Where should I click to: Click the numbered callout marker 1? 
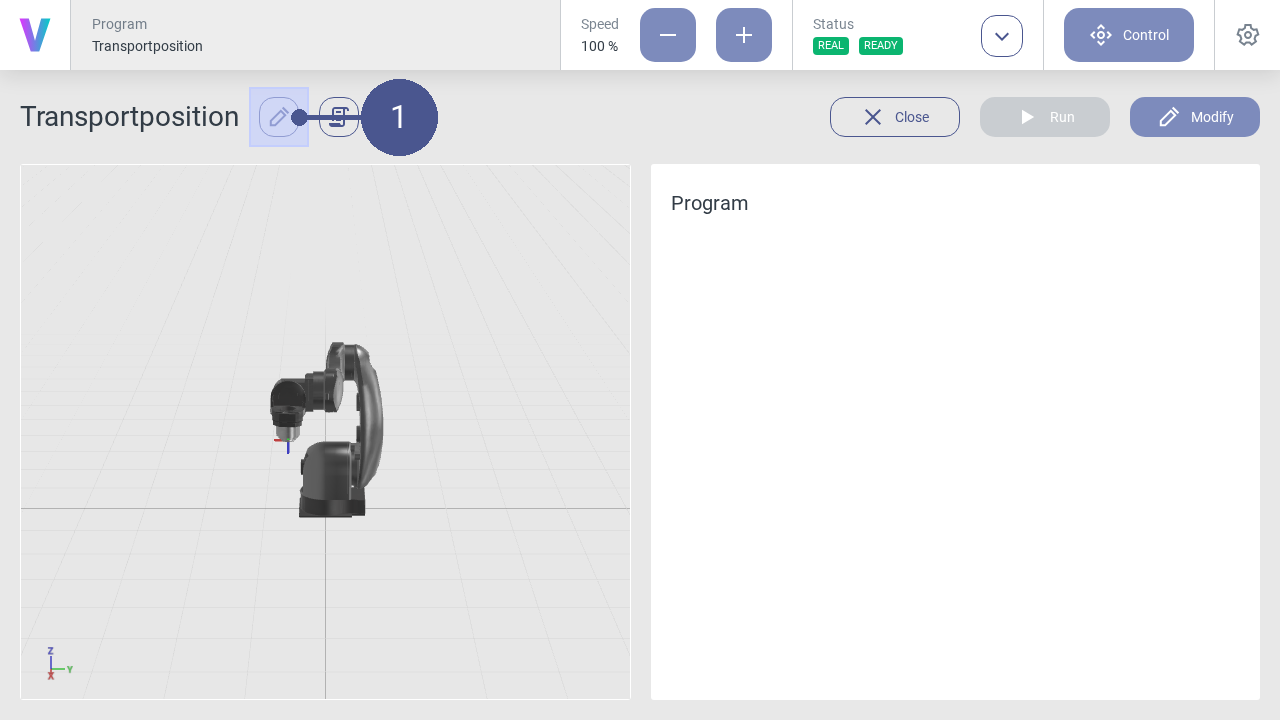click(x=399, y=117)
